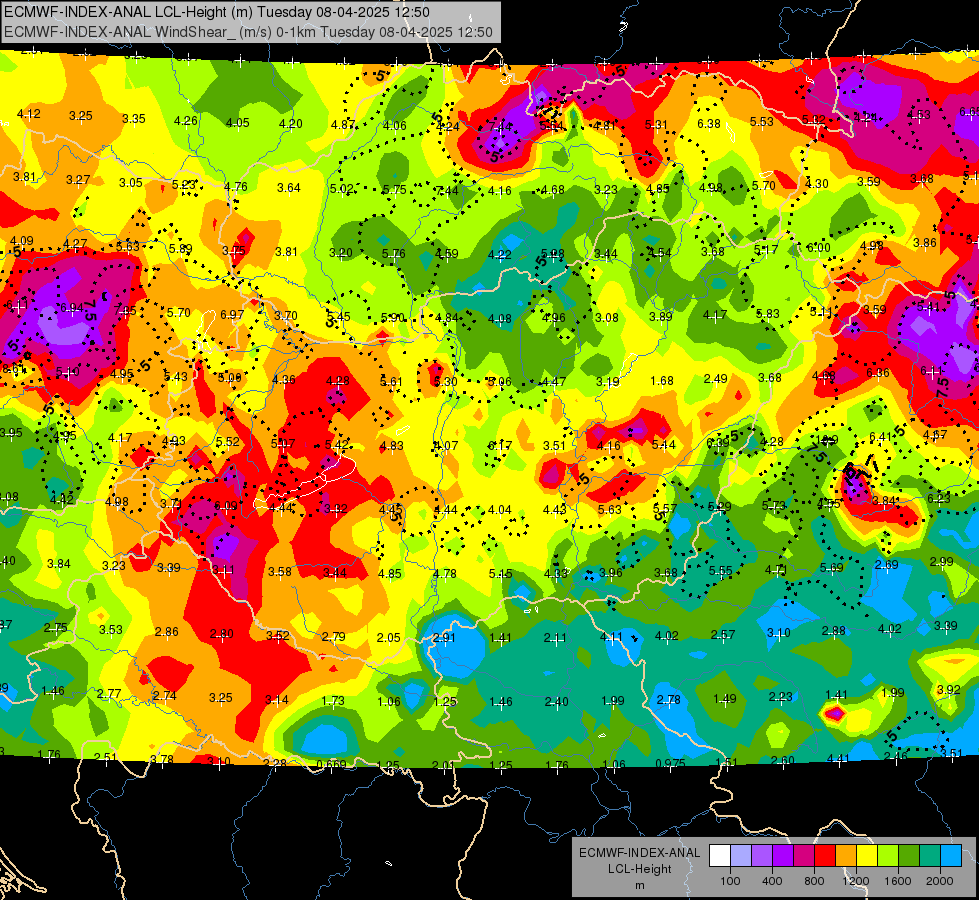Select the sky blue legend swatch after 2000

pos(951,856)
